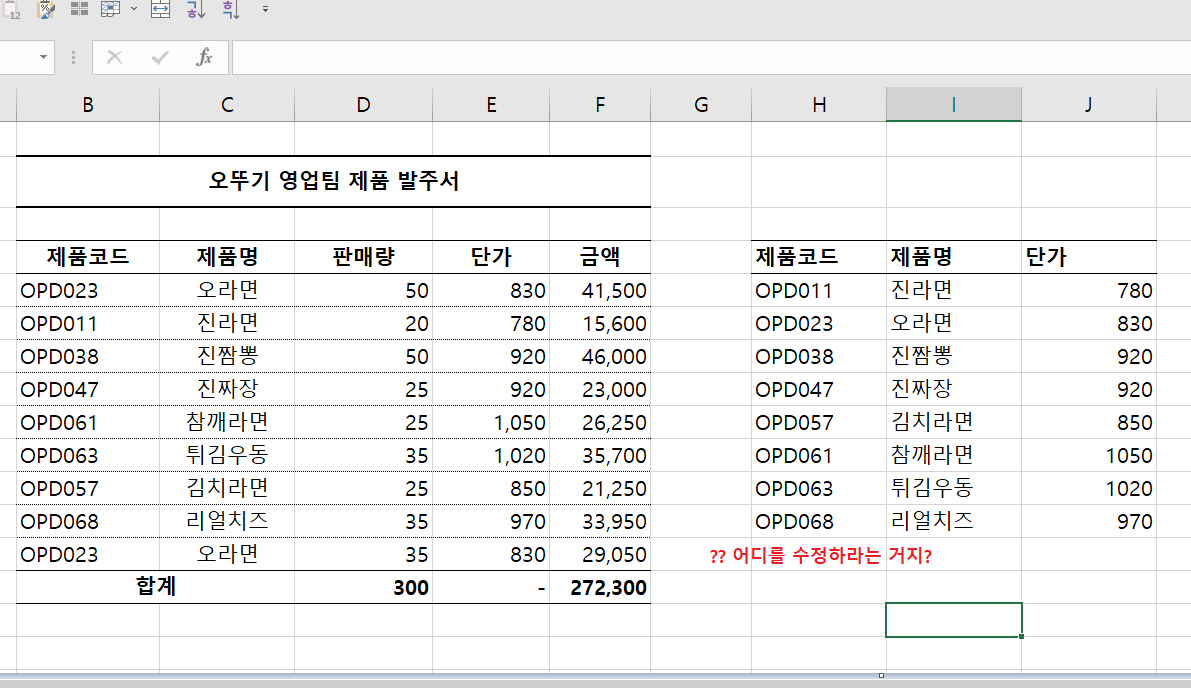The height and width of the screenshot is (688, 1191).
Task: Open the Insert Function fx button
Action: pos(204,57)
